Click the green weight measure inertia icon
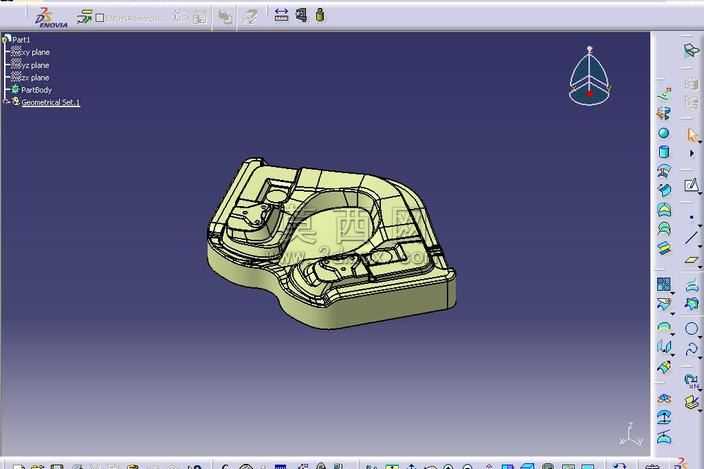Viewport: 704px width, 469px height. pyautogui.click(x=320, y=15)
